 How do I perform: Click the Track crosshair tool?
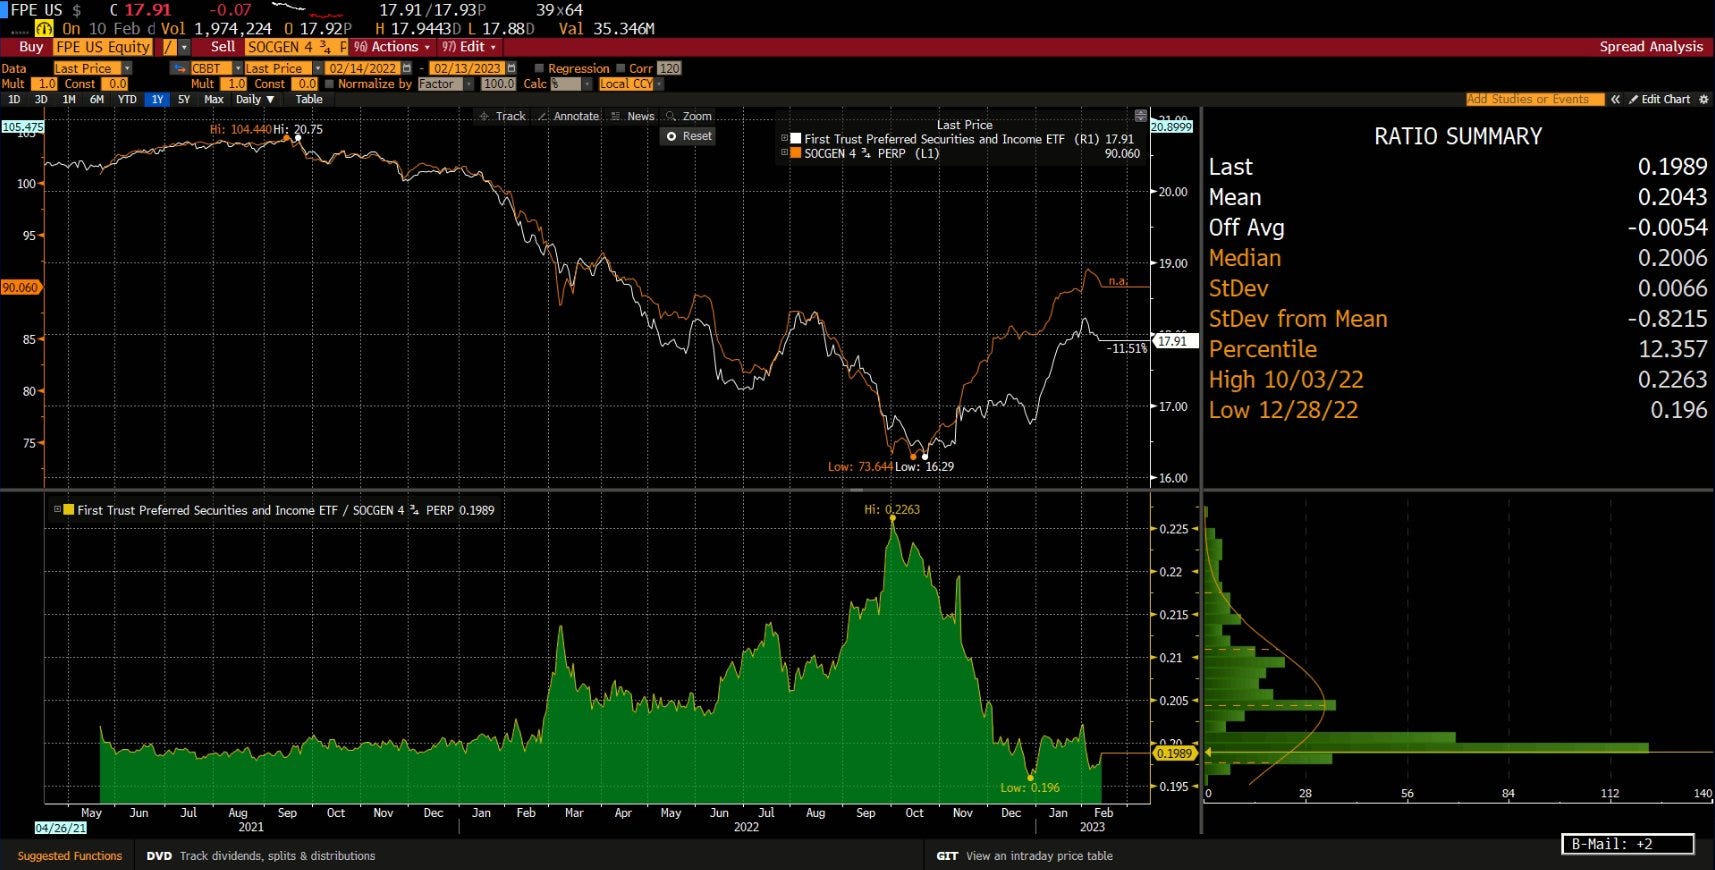(503, 116)
